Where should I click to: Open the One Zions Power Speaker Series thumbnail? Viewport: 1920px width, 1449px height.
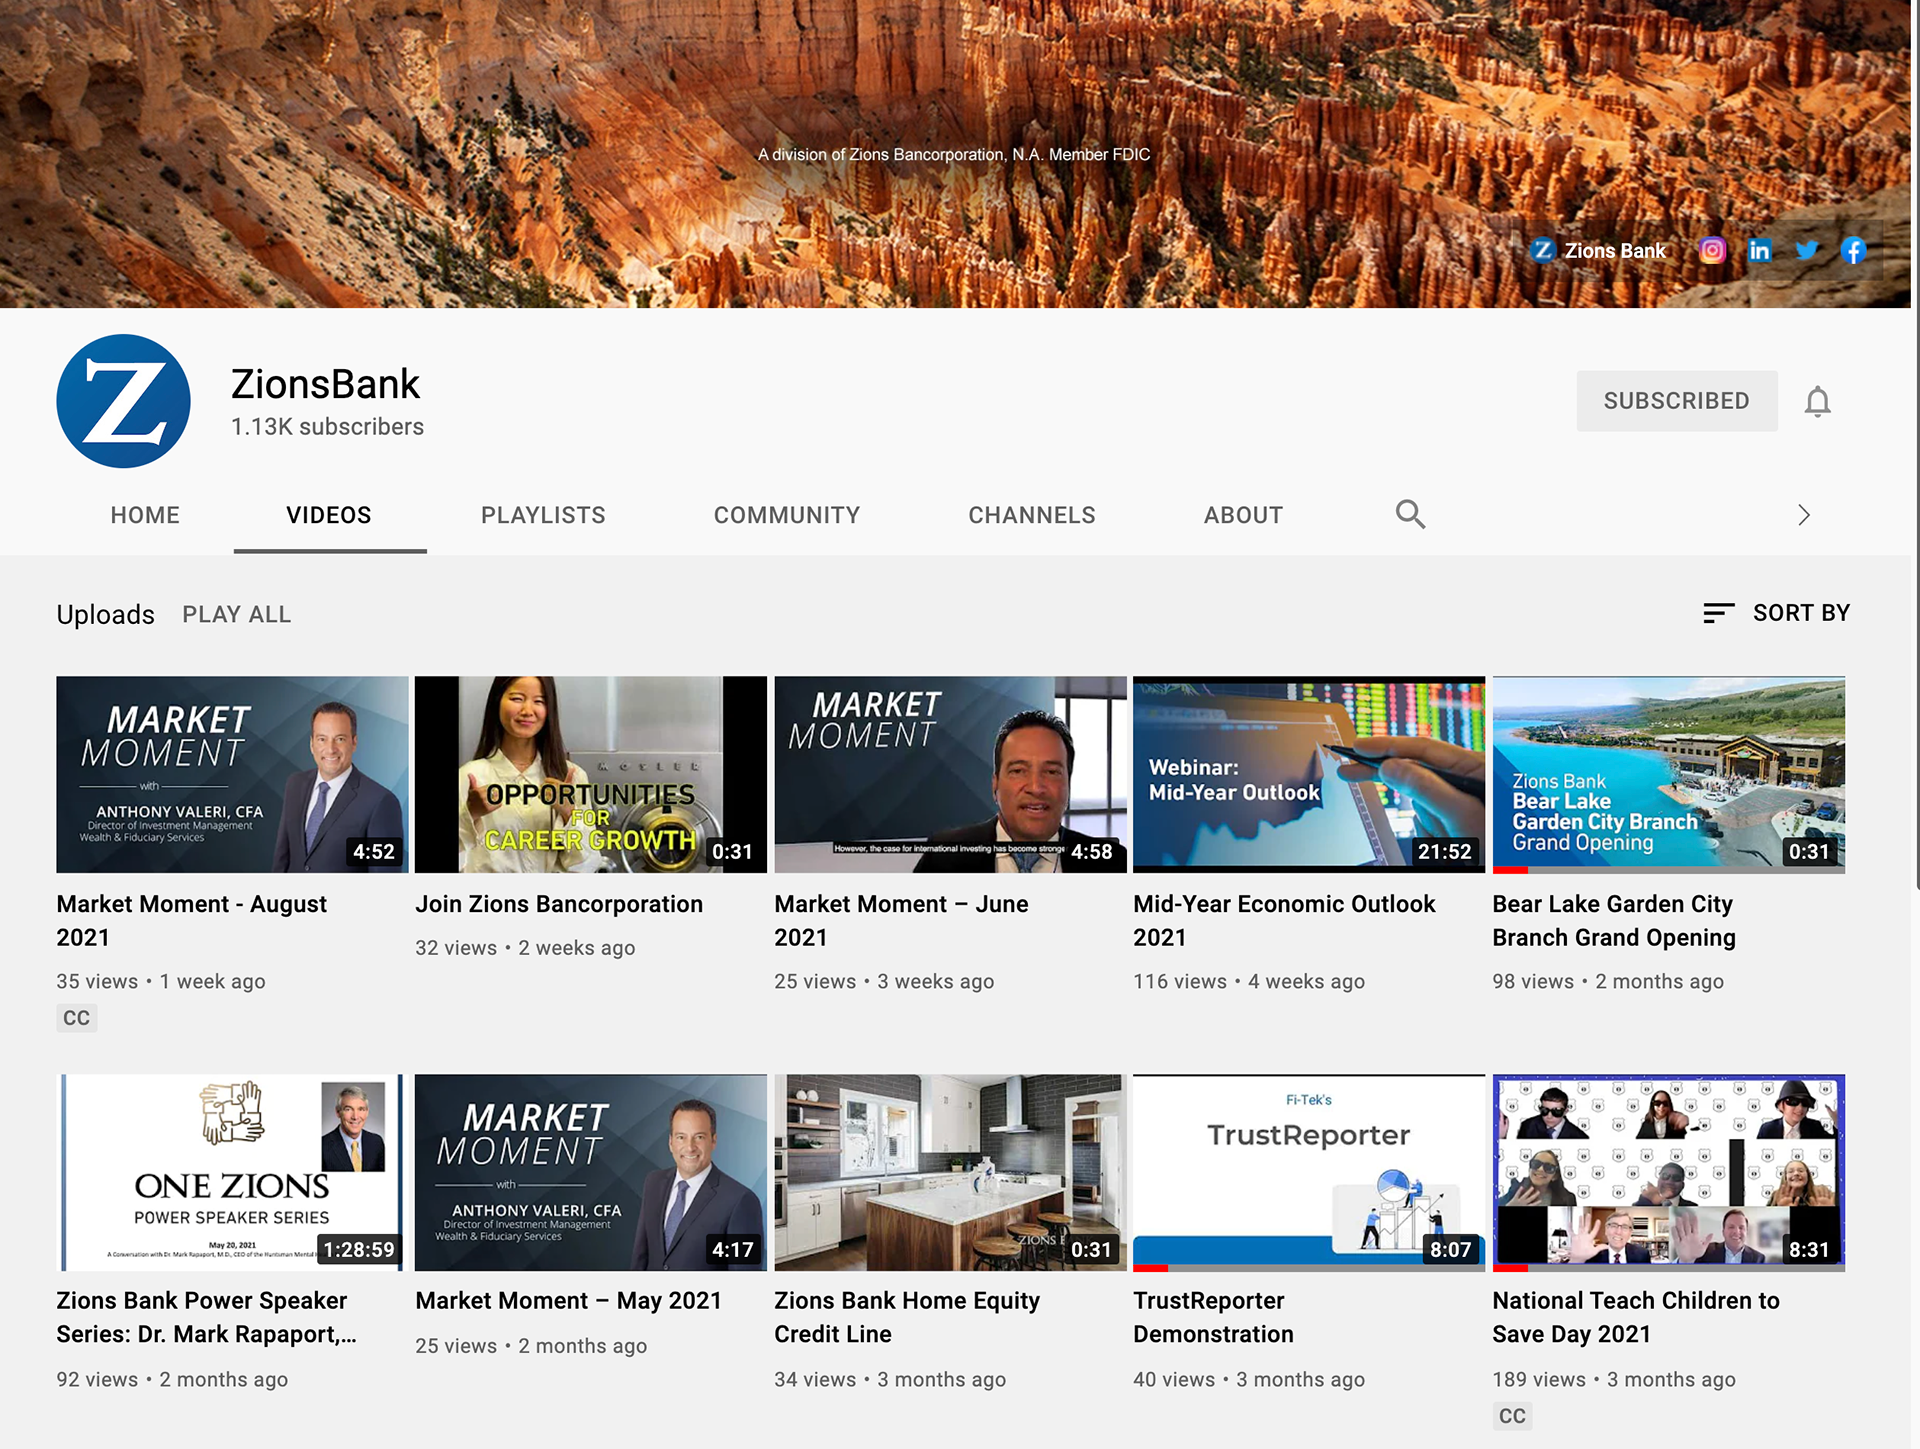coord(232,1173)
